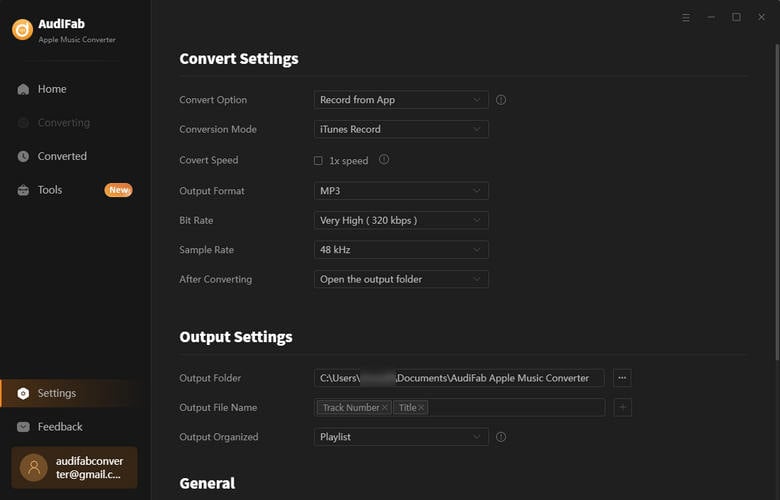The height and width of the screenshot is (500, 780).
Task: Click the Settings gear icon
Action: (x=23, y=393)
